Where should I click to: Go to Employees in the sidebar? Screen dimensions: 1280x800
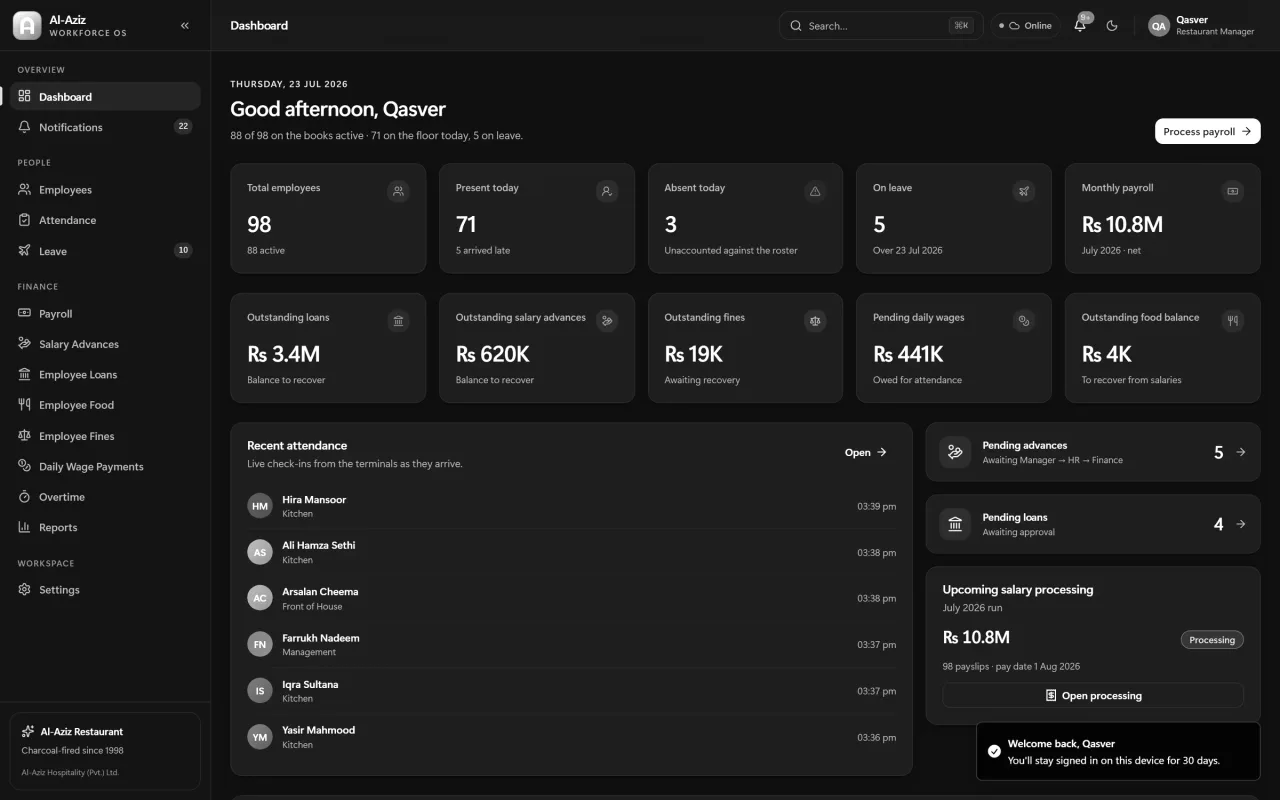(x=104, y=190)
